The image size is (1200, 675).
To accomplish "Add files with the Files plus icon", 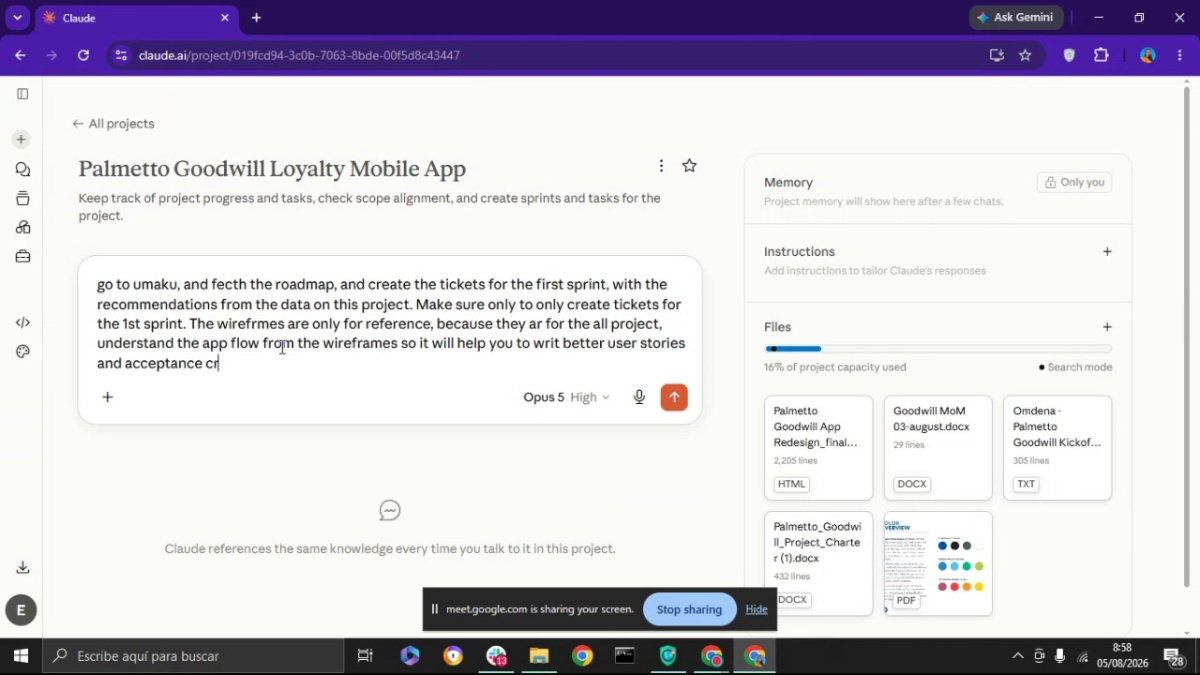I will pyautogui.click(x=1107, y=327).
